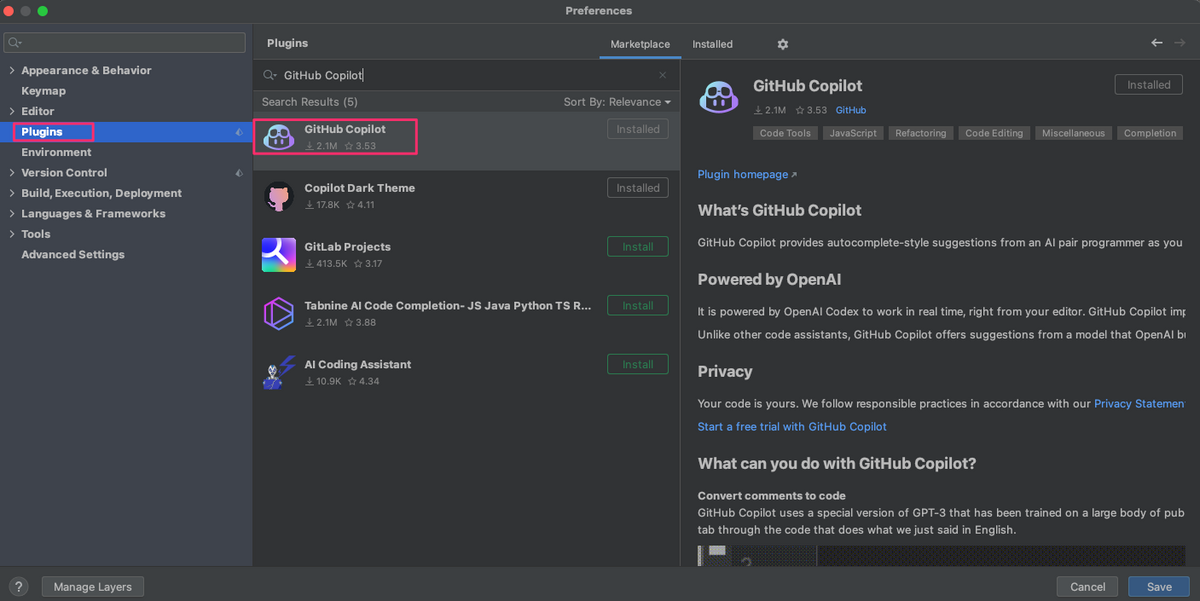Click the forward navigation arrow

click(1181, 43)
